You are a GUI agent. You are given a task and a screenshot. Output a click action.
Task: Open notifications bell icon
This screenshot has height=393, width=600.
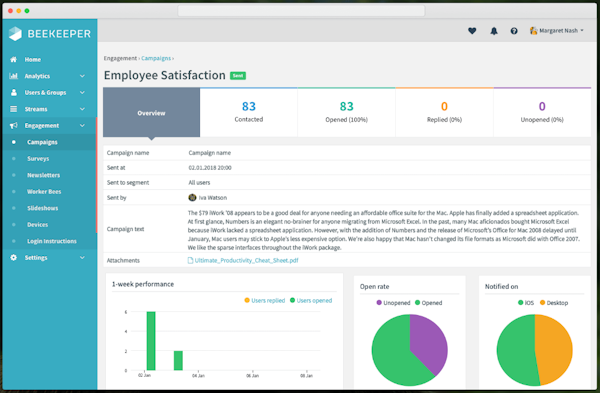coord(494,31)
